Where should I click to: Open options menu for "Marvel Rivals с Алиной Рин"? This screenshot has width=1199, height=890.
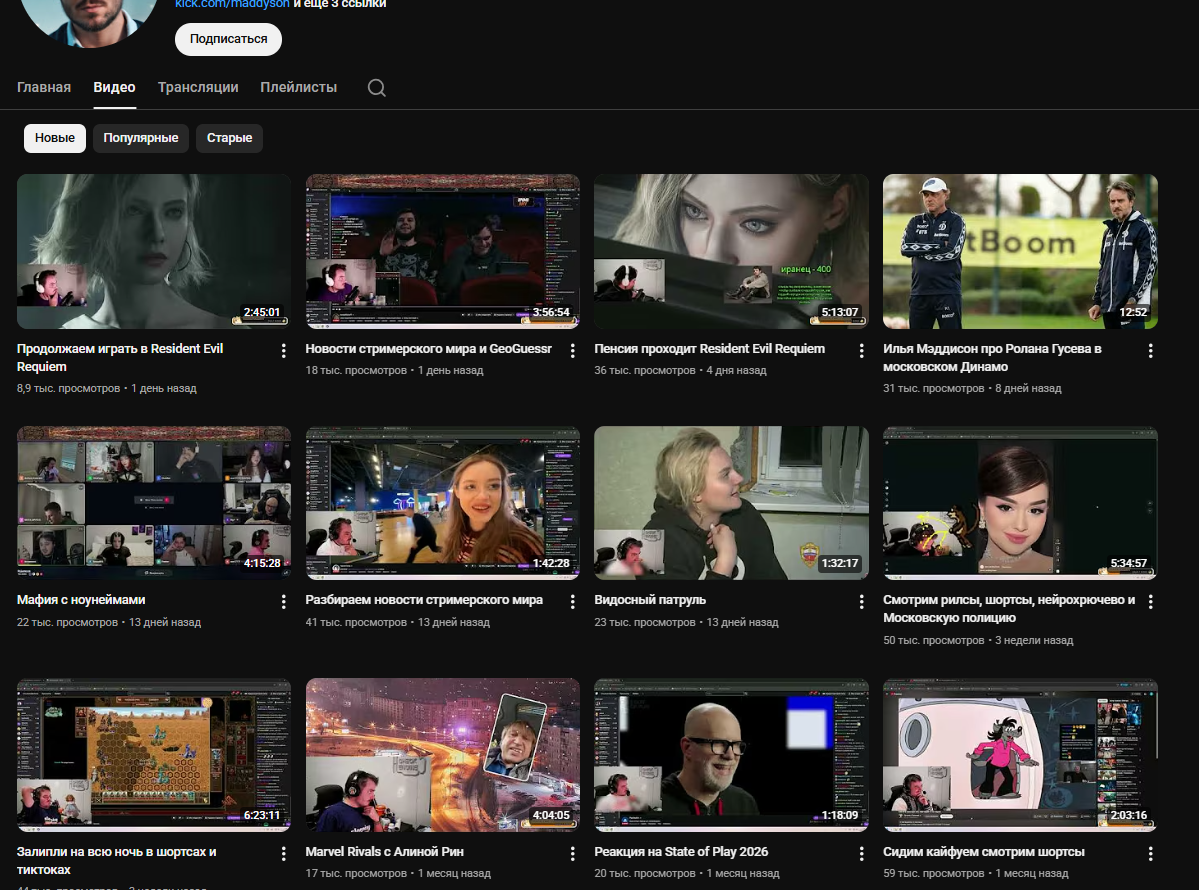point(573,853)
